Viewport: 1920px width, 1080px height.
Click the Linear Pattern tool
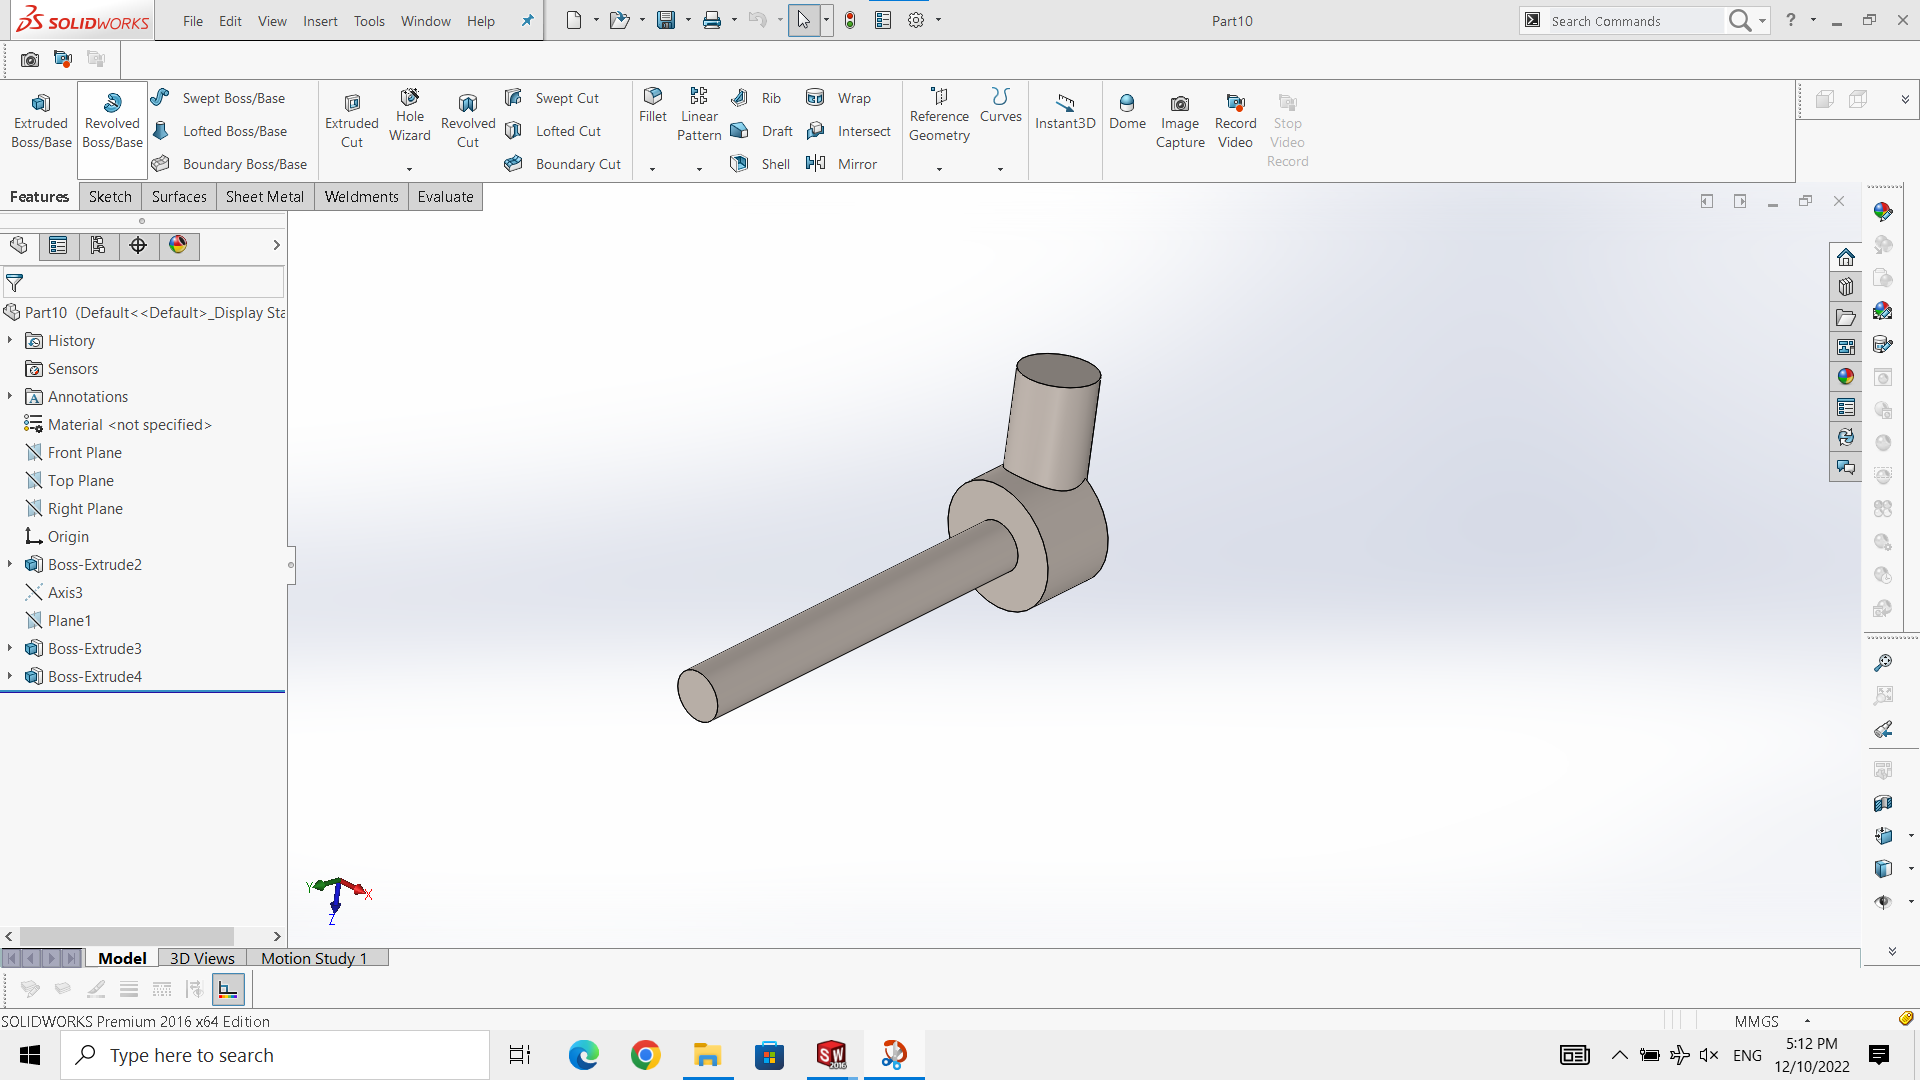pyautogui.click(x=699, y=115)
